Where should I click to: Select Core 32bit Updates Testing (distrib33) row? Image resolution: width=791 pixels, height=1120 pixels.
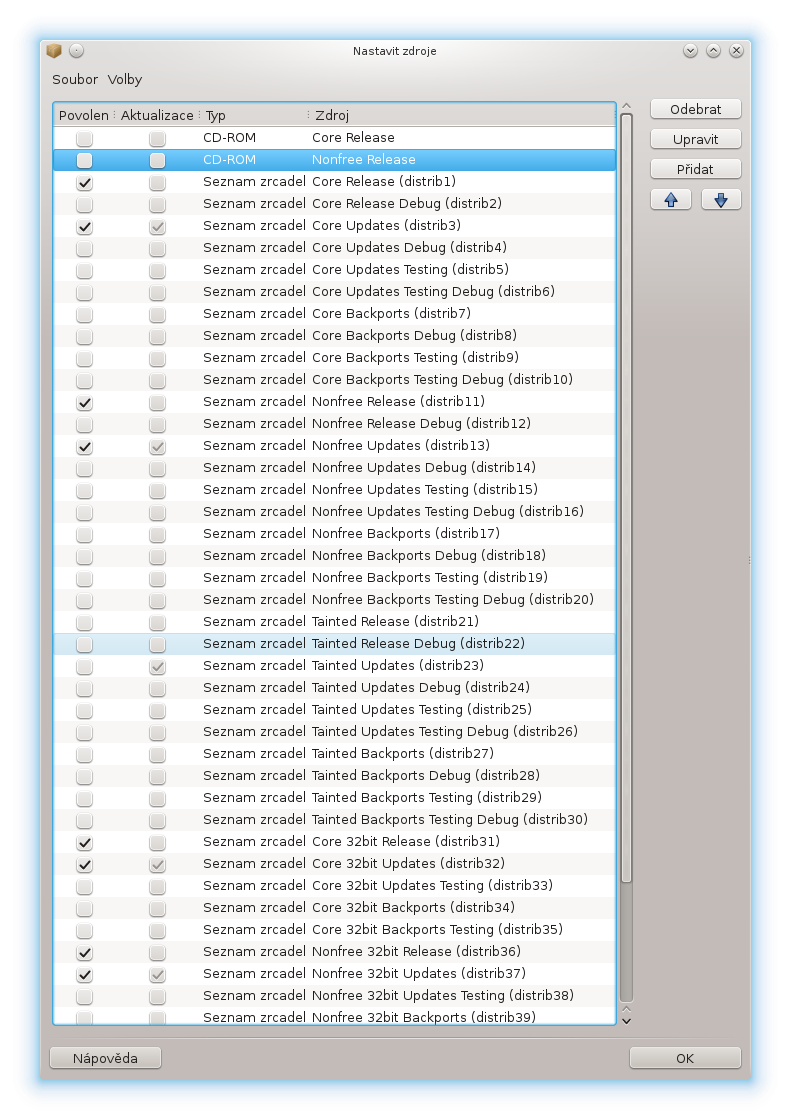pyautogui.click(x=334, y=886)
